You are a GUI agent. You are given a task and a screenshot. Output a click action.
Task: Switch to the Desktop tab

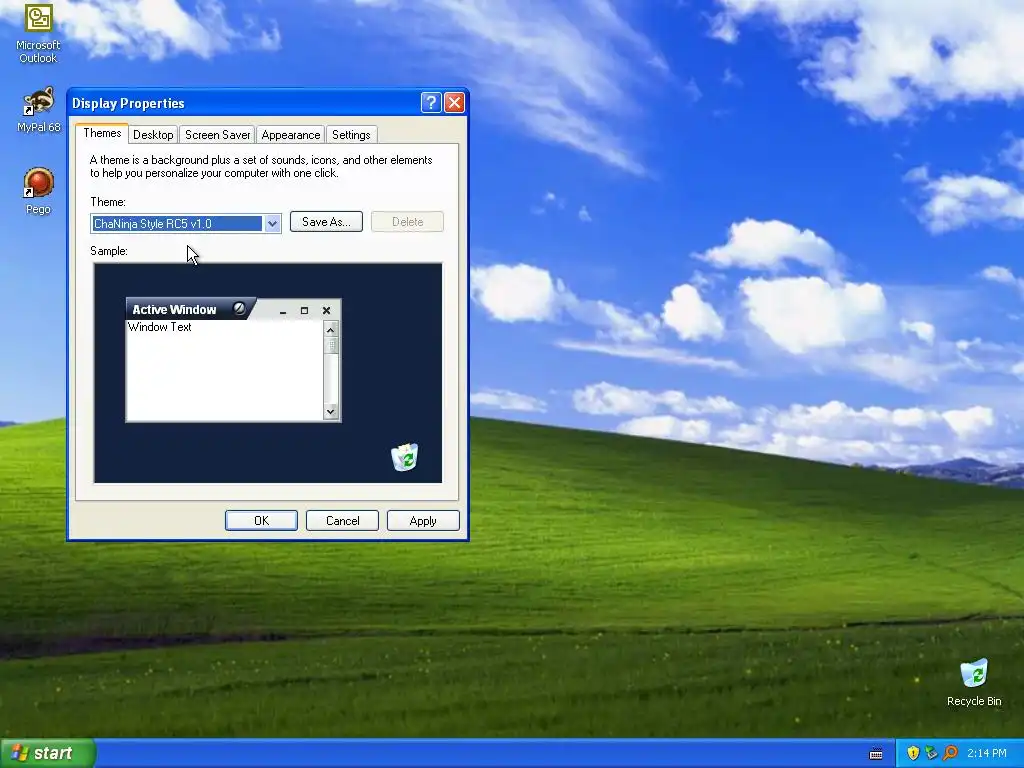[153, 135]
